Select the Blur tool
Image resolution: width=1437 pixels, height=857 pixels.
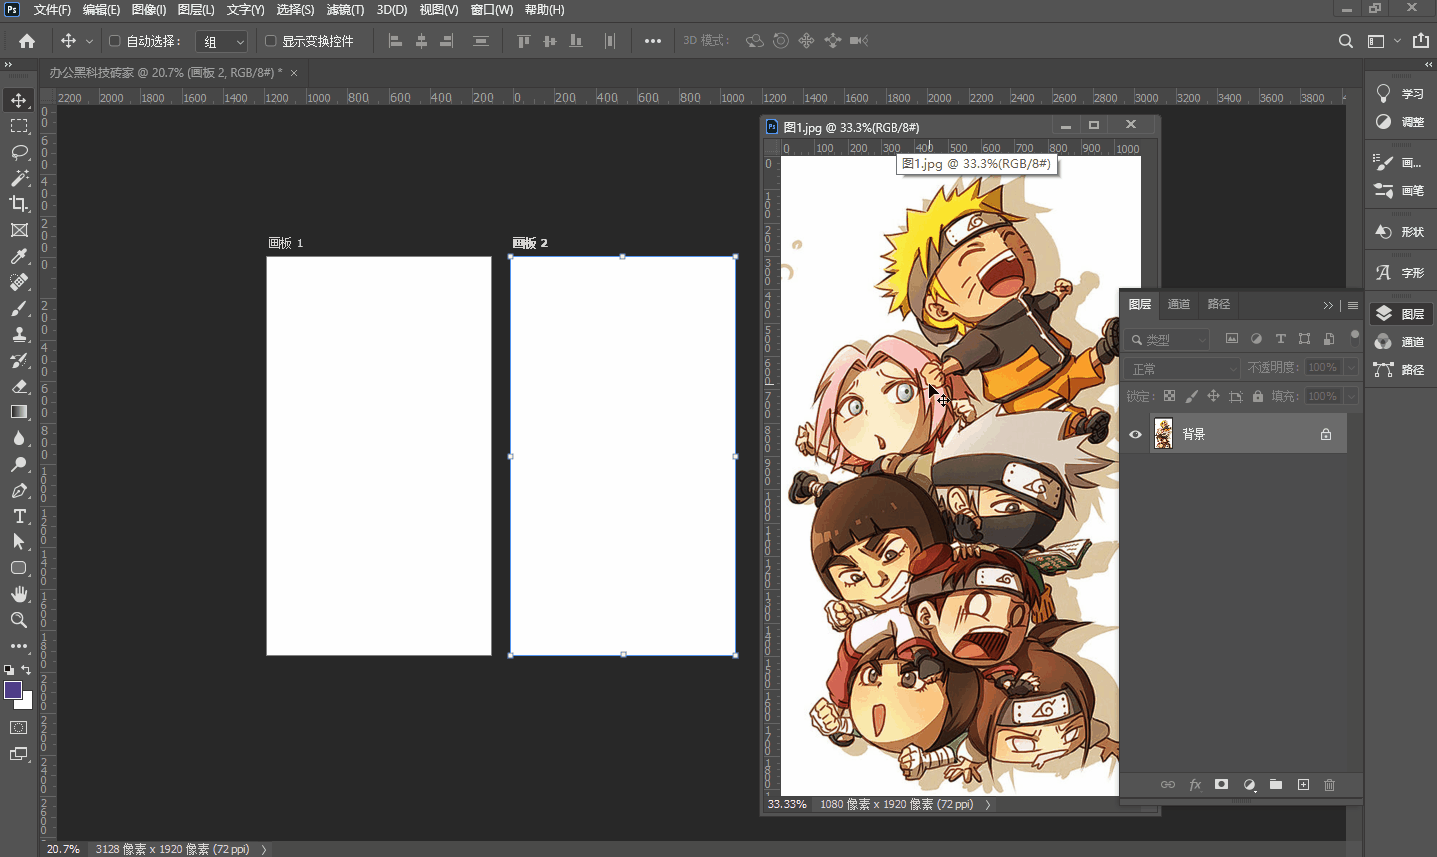click(19, 438)
